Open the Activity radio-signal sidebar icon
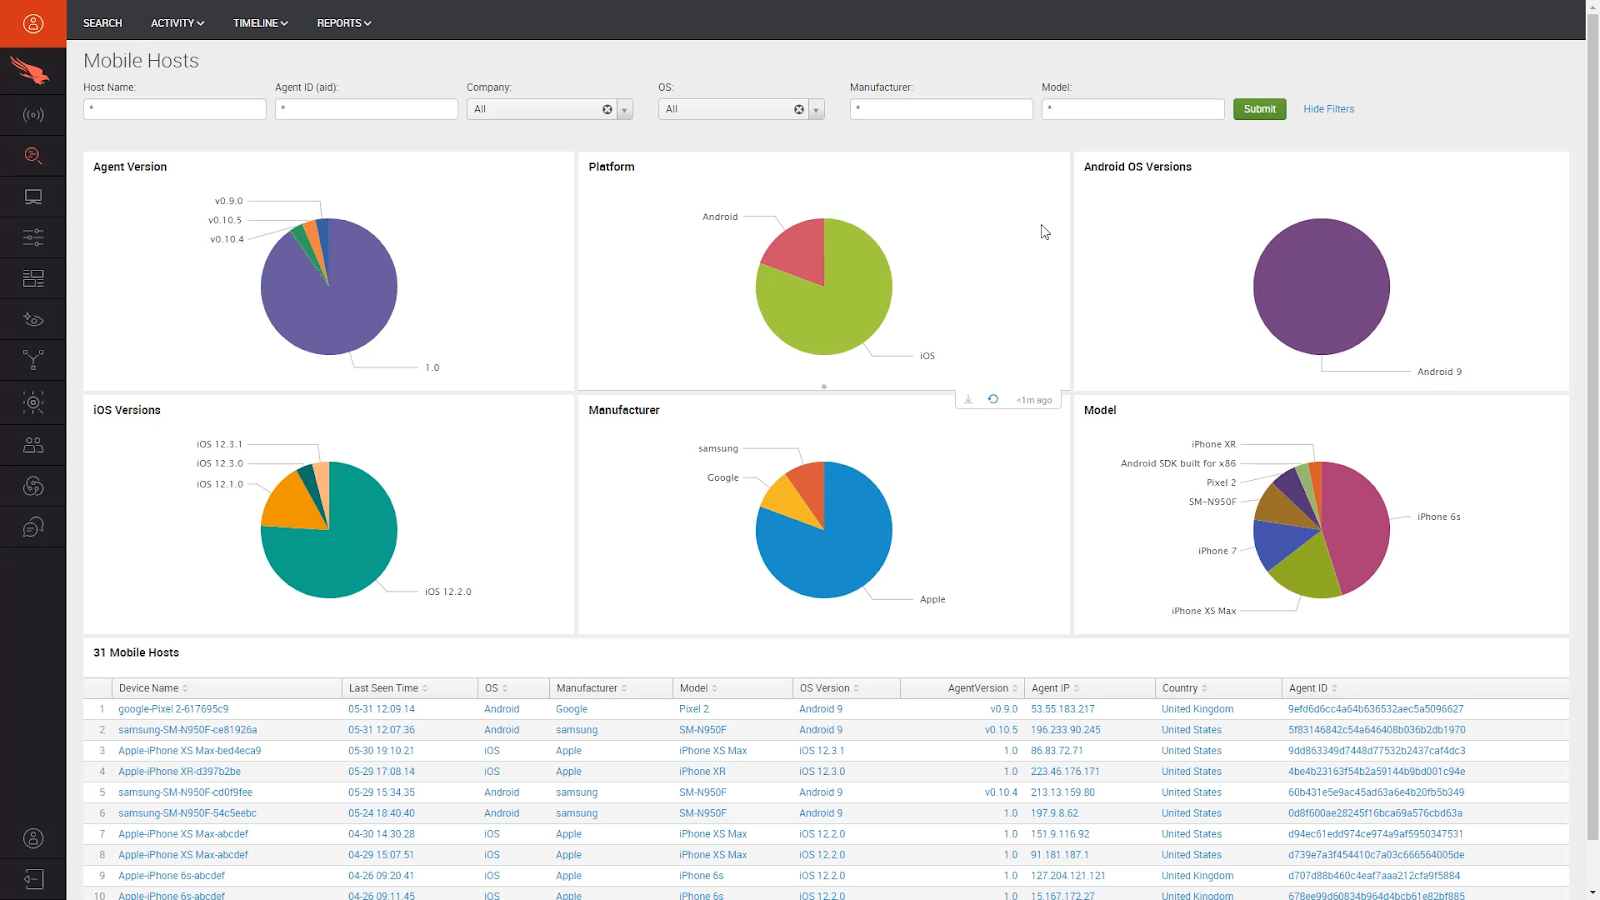The height and width of the screenshot is (900, 1600). pos(33,115)
